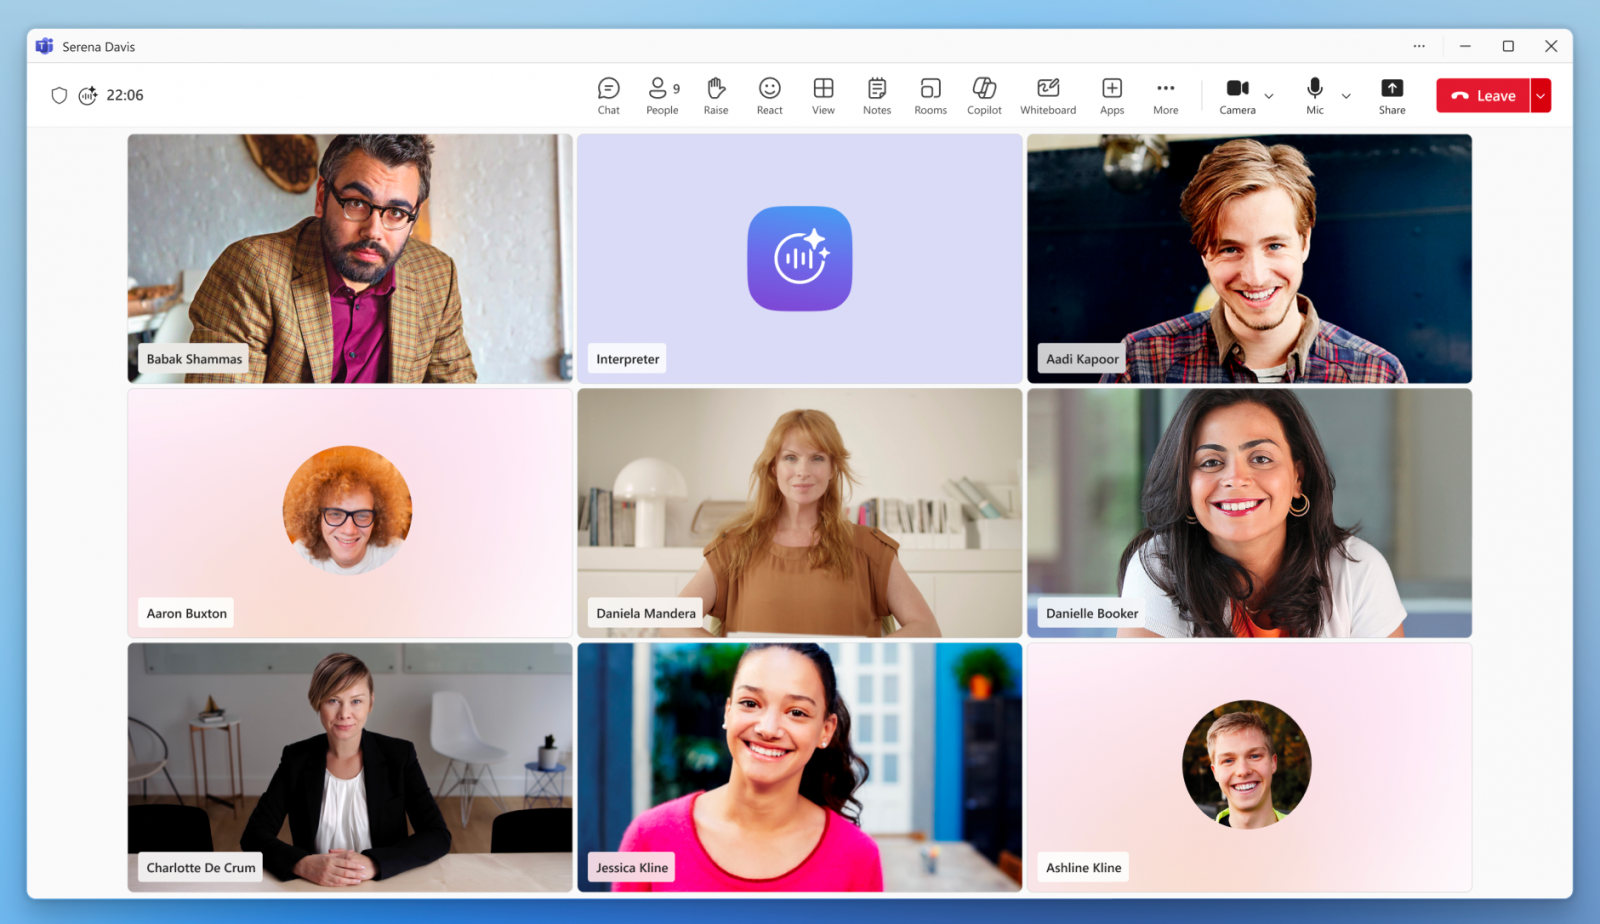Open meeting Notes

coord(876,95)
